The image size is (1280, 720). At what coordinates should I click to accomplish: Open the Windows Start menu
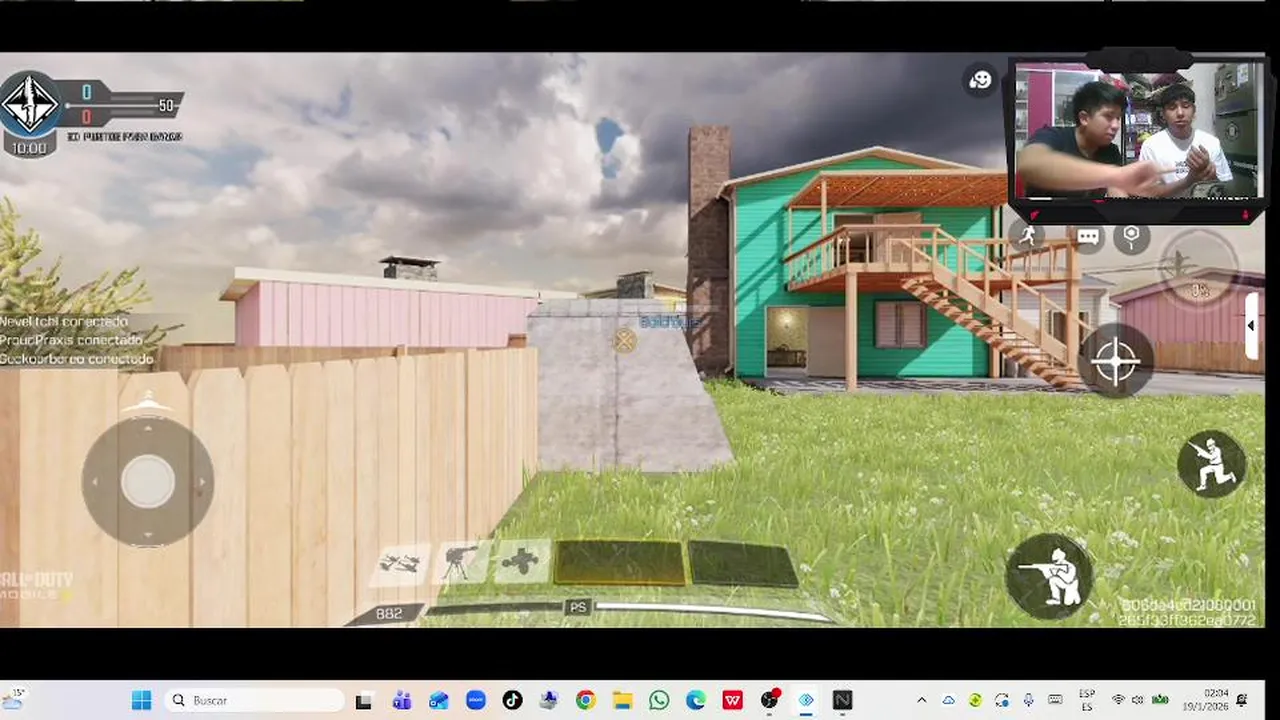[x=141, y=700]
